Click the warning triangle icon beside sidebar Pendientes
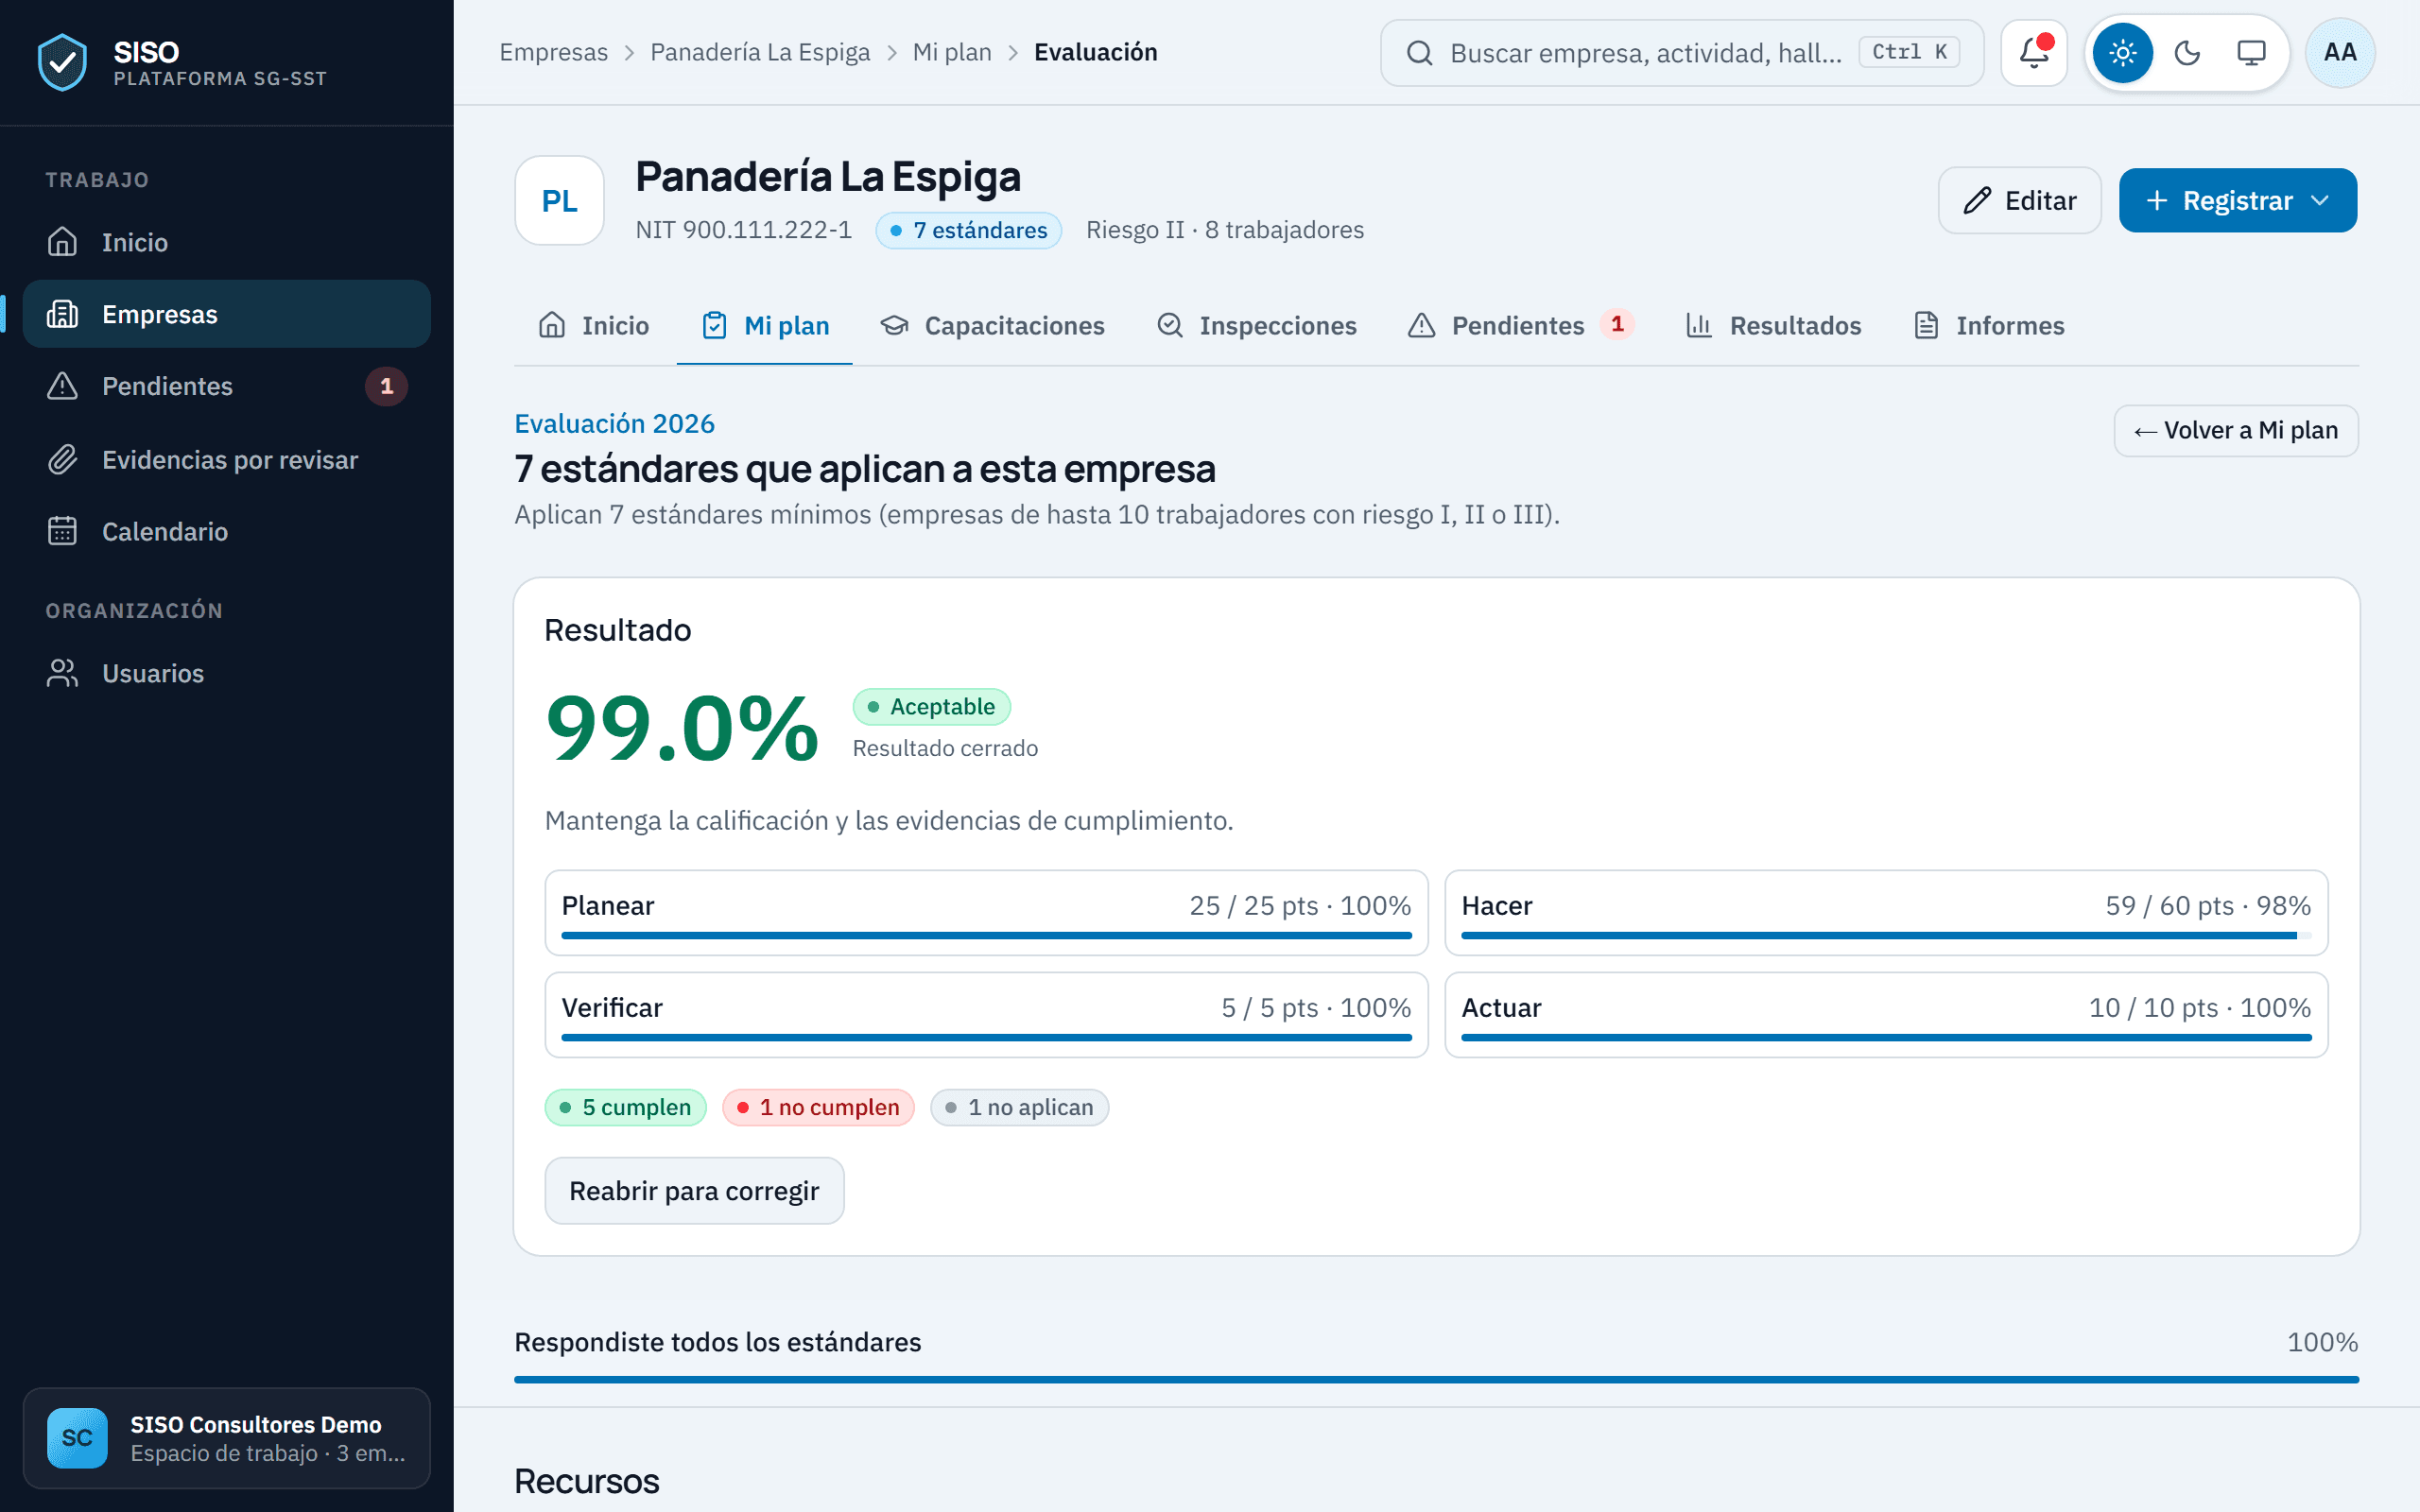2420x1512 pixels. [62, 386]
